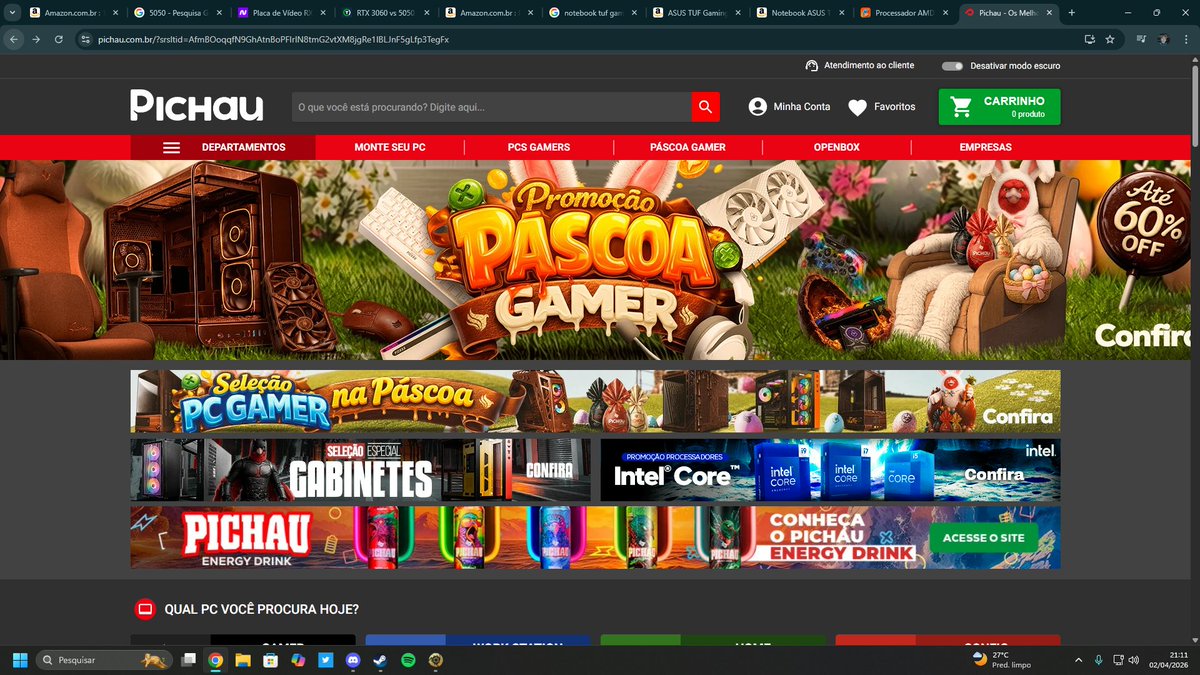Click the red monitor icon beside Qual PC
Image resolution: width=1200 pixels, height=675 pixels.
point(145,609)
